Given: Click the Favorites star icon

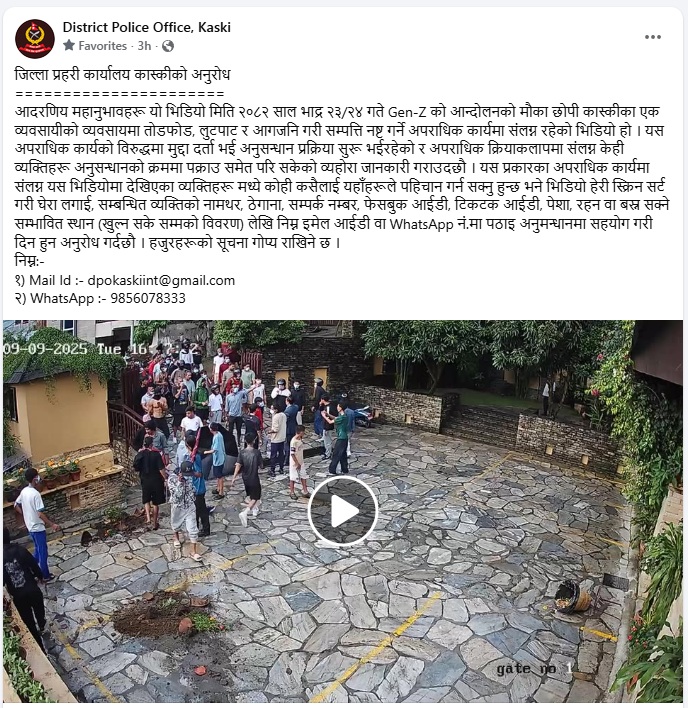Looking at the screenshot, I should click(69, 45).
